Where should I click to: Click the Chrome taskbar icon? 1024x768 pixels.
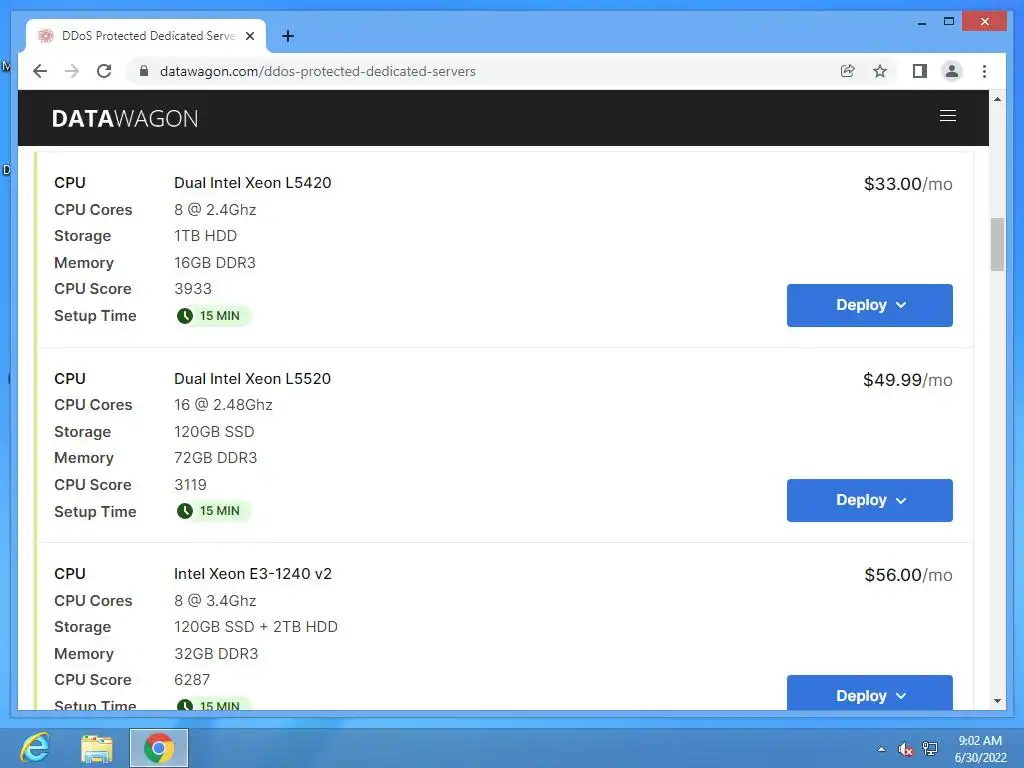pyautogui.click(x=159, y=748)
